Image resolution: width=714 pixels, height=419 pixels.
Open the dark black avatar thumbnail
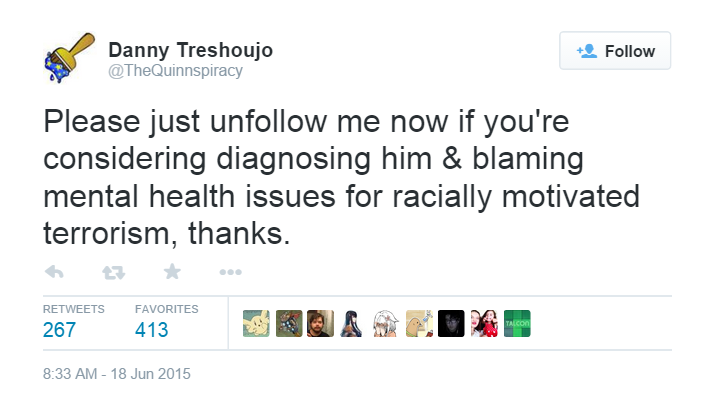click(x=451, y=323)
